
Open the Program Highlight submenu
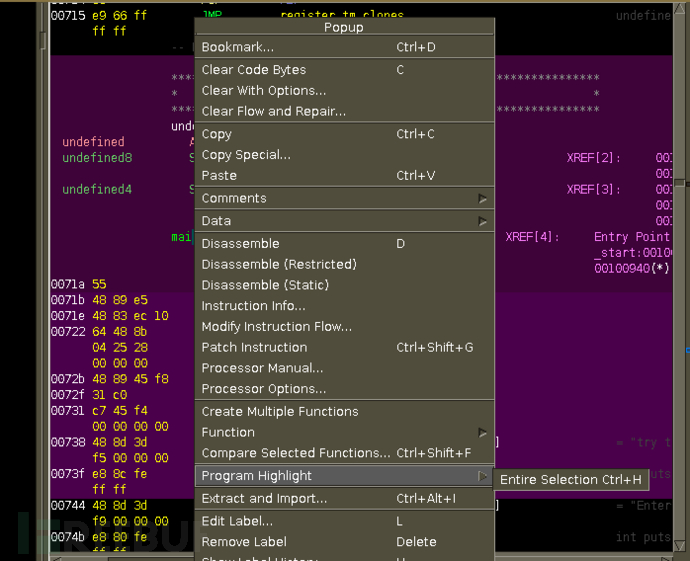[257, 476]
